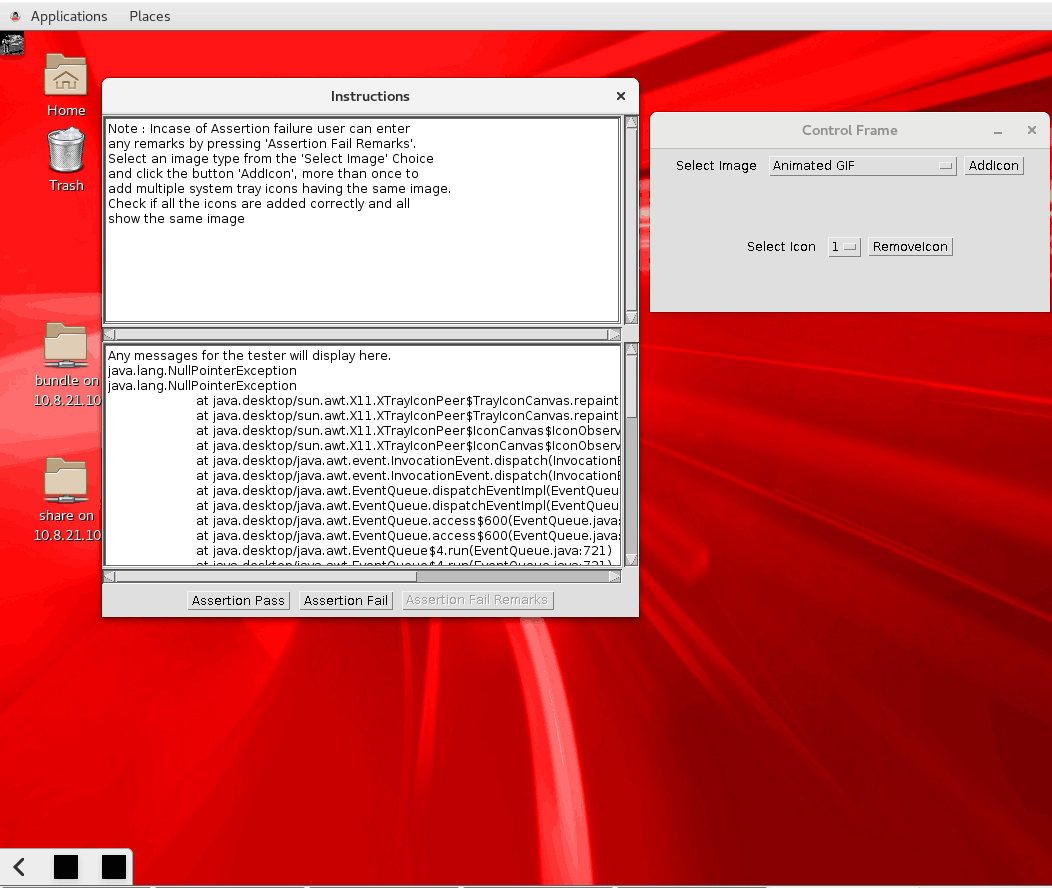Screen dimensions: 1052x888
Task: Open the 'bundle on 10.8.21.10' folder
Action: point(66,346)
